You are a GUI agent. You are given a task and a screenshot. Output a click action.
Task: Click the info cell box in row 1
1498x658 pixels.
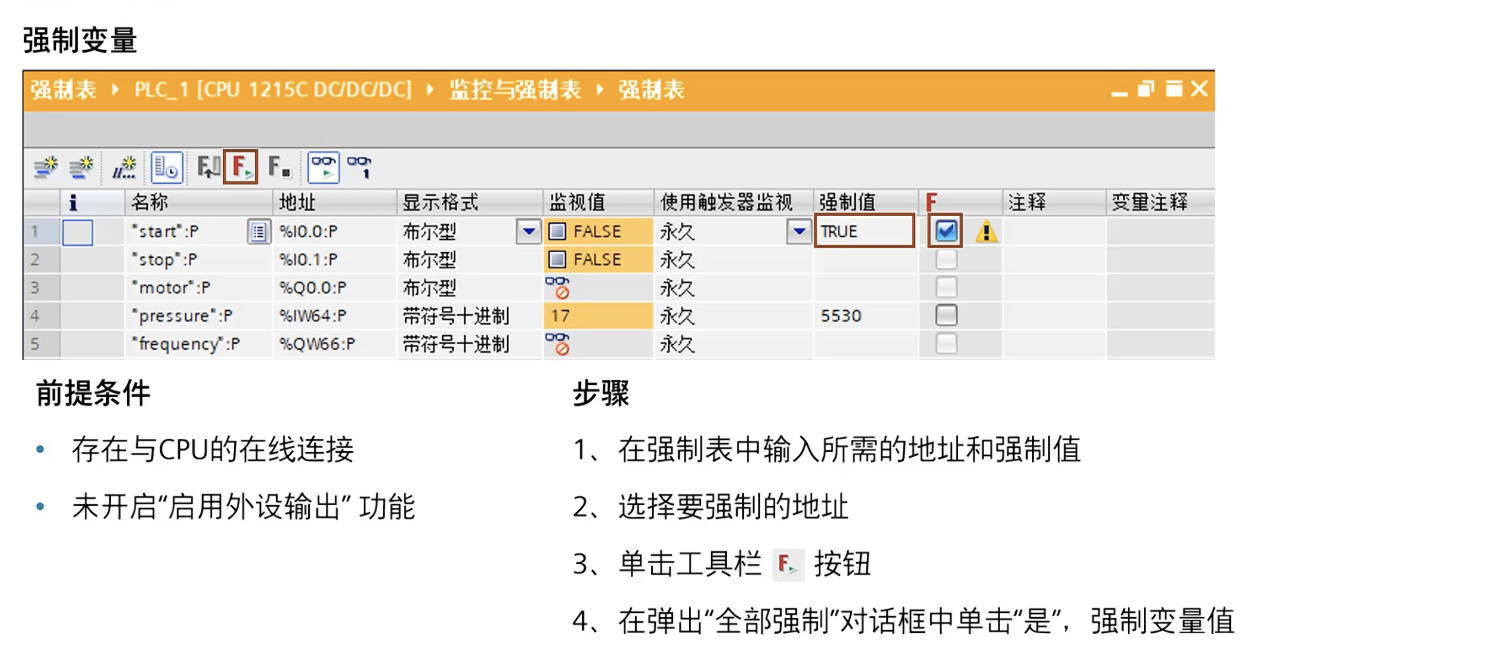click(77, 232)
